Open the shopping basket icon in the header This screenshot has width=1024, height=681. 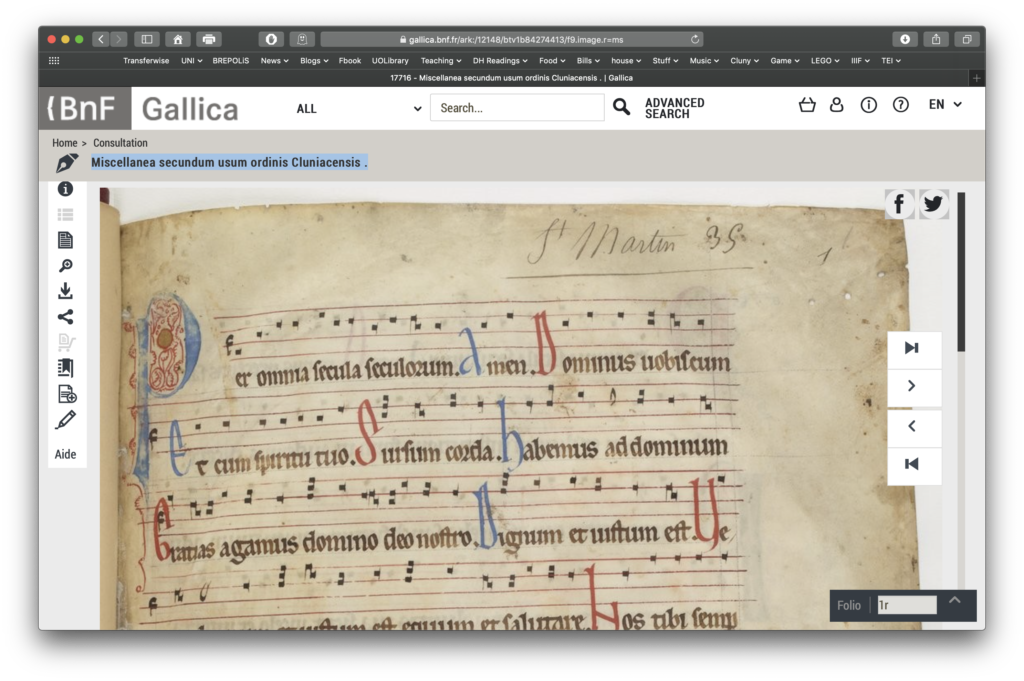coord(806,104)
